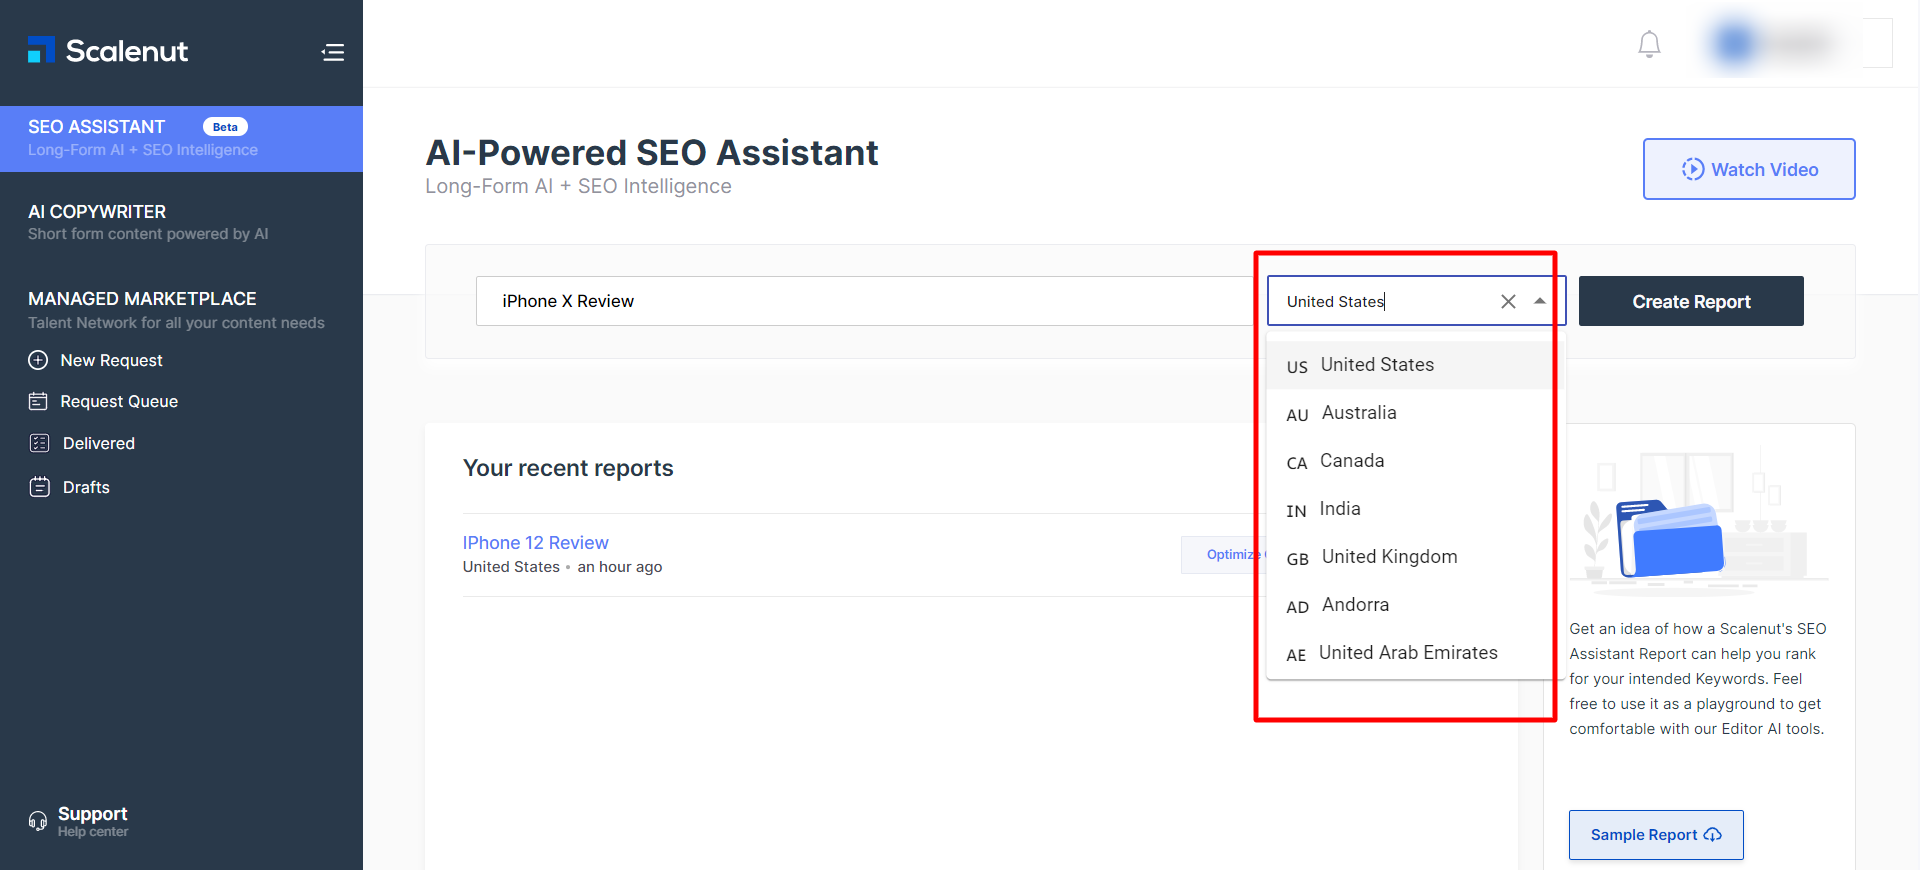
Task: Click the Delivered list icon
Action: coord(39,443)
